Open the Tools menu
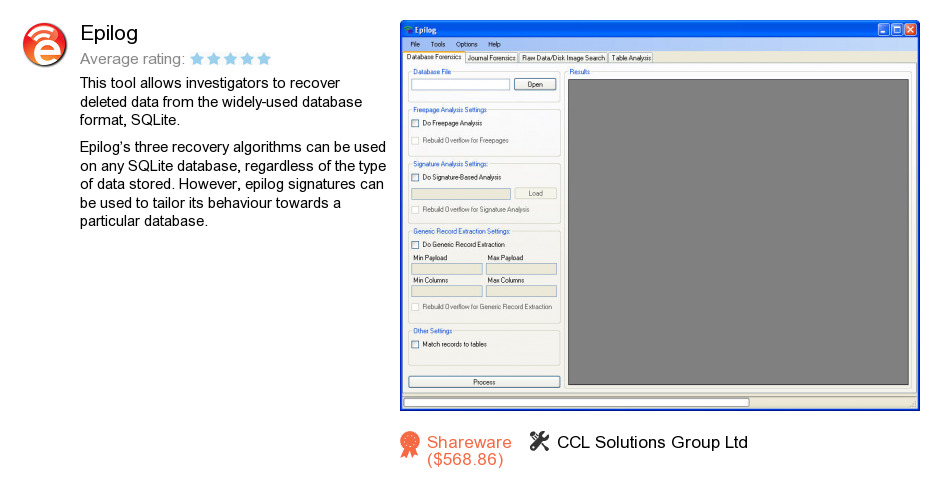The image size is (940, 495). point(438,44)
